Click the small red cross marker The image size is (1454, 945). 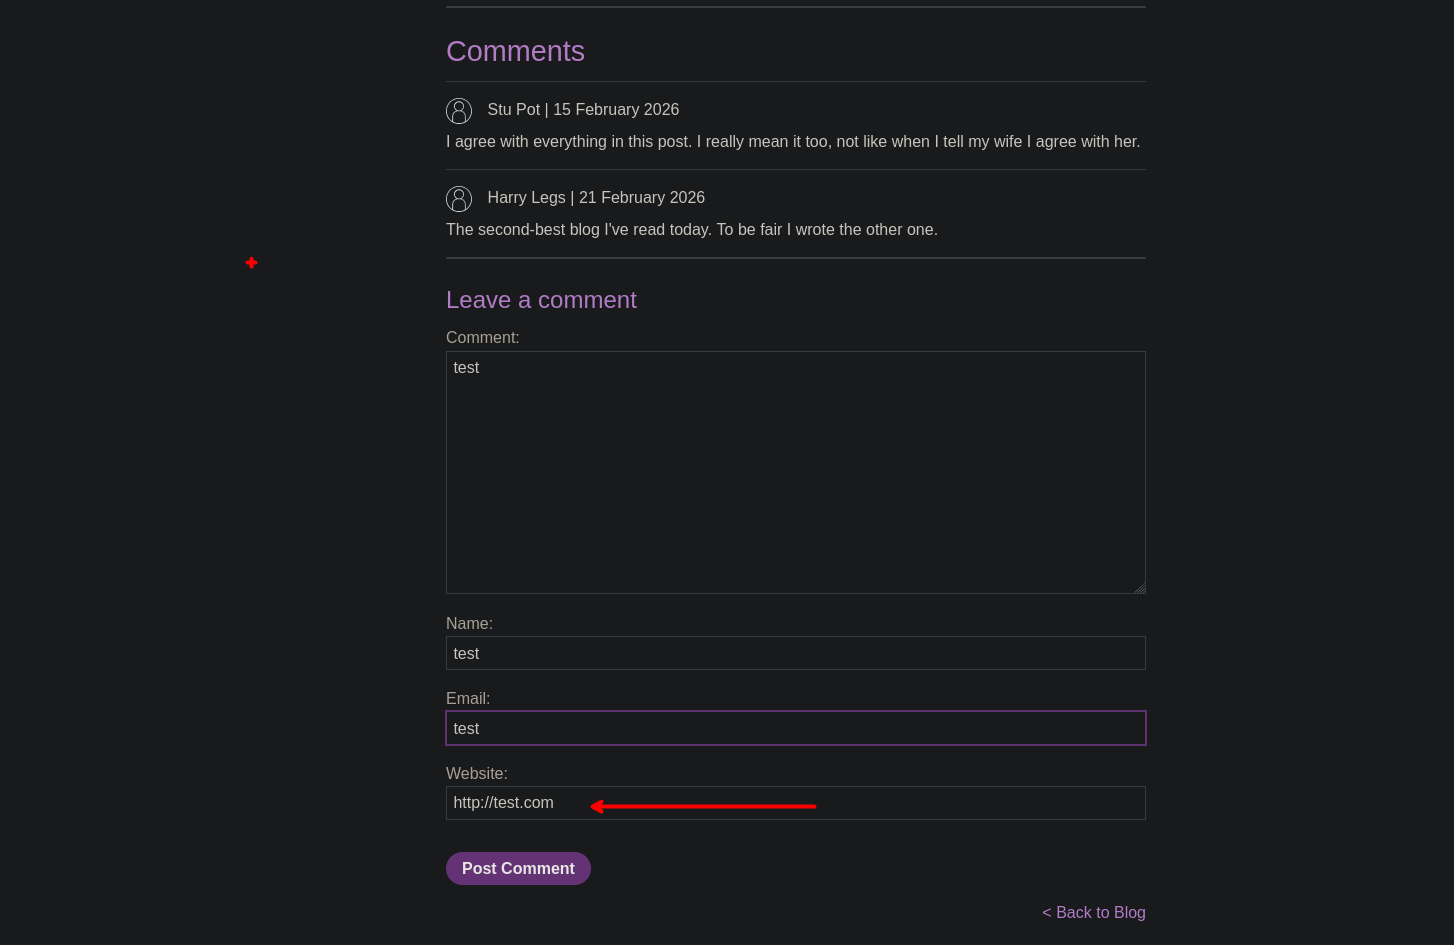[251, 263]
